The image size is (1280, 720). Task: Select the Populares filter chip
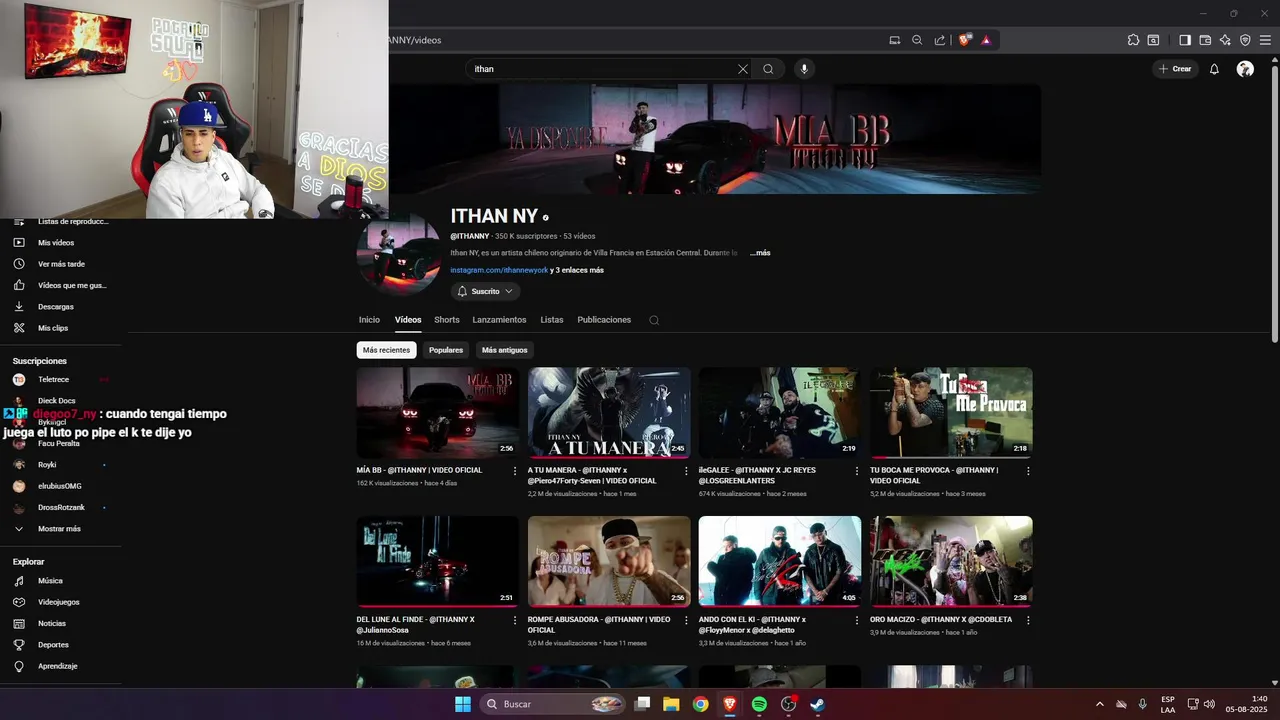coord(446,350)
